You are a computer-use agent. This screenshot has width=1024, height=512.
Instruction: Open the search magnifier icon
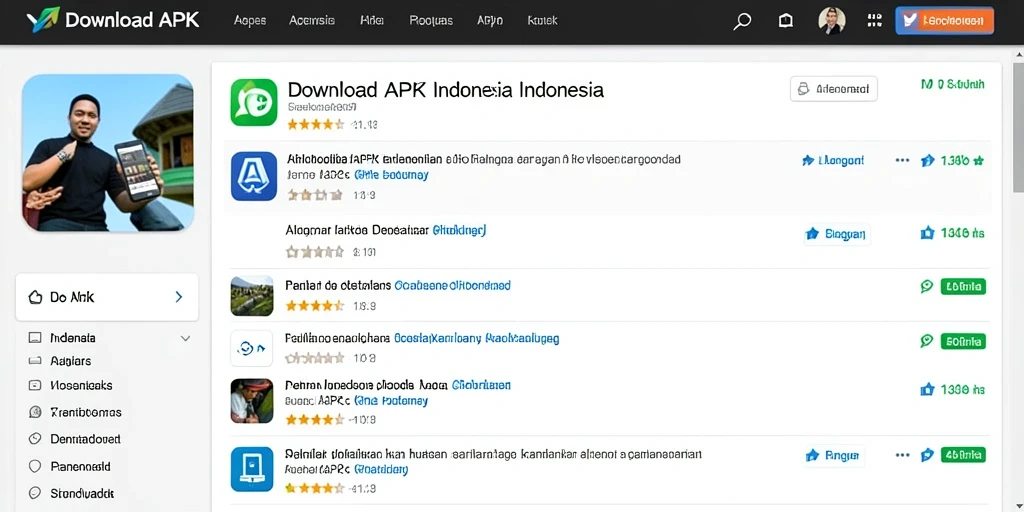[x=742, y=21]
